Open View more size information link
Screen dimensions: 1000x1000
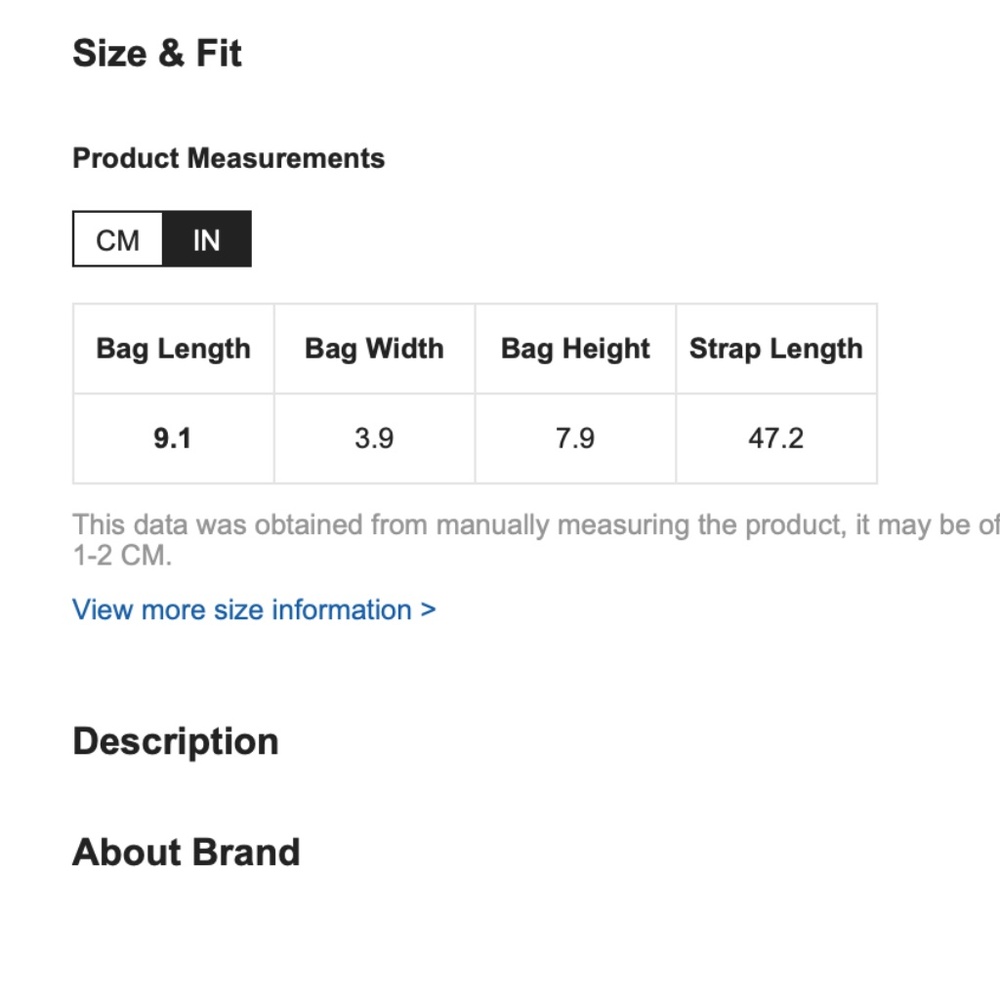(254, 610)
